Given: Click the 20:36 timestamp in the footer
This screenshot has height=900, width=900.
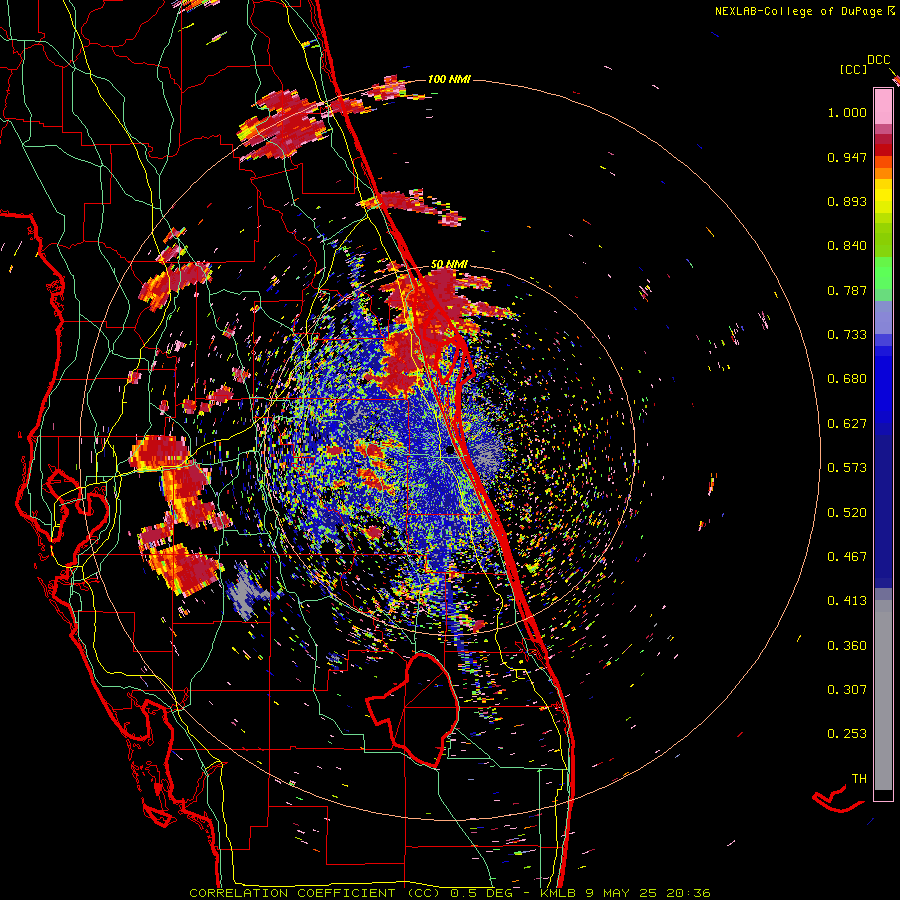Looking at the screenshot, I should [x=688, y=893].
